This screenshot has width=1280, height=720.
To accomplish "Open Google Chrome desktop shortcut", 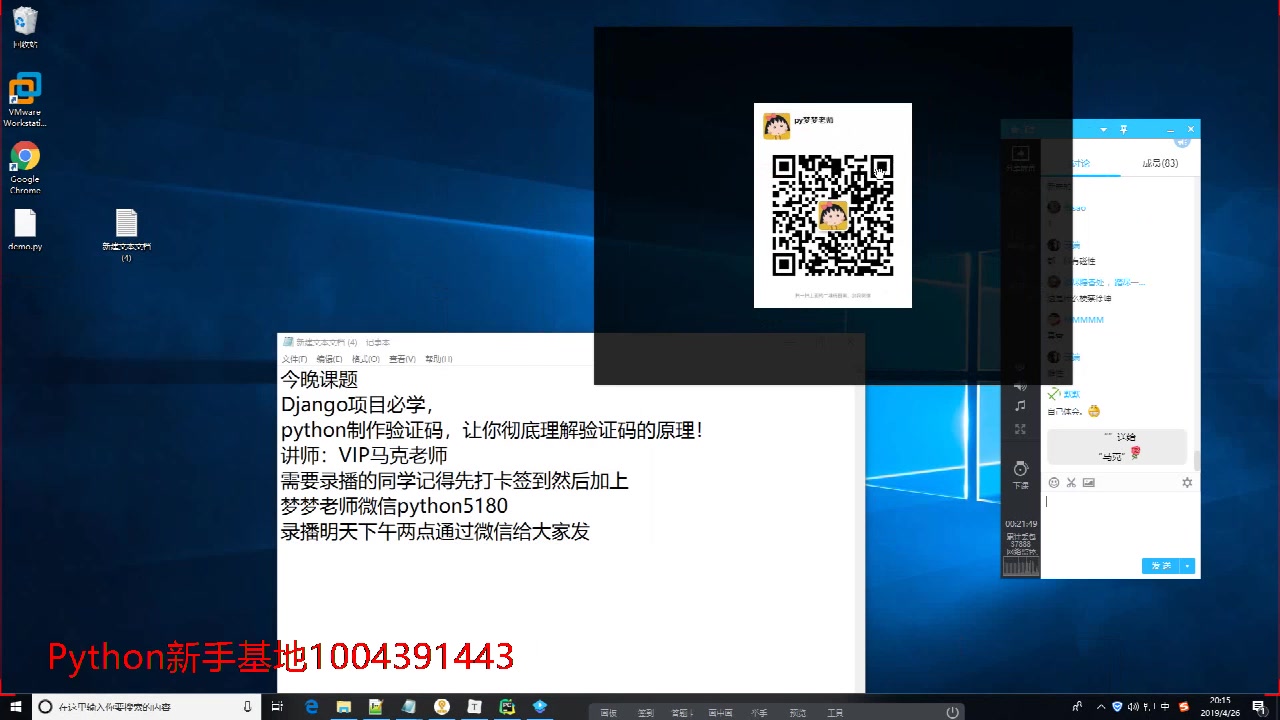I will pos(25,167).
